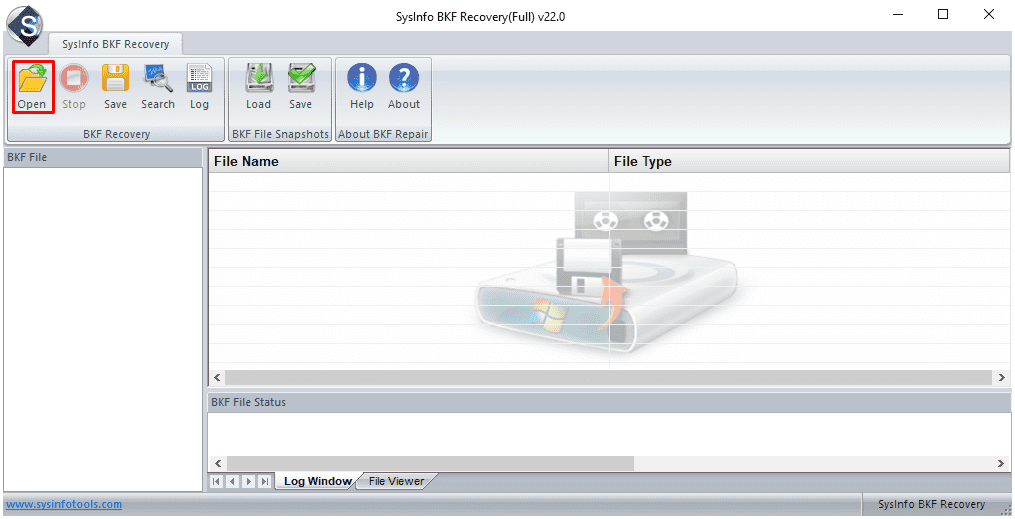Screen dimensions: 1015x519
Task: Open the Help icon
Action: [362, 87]
